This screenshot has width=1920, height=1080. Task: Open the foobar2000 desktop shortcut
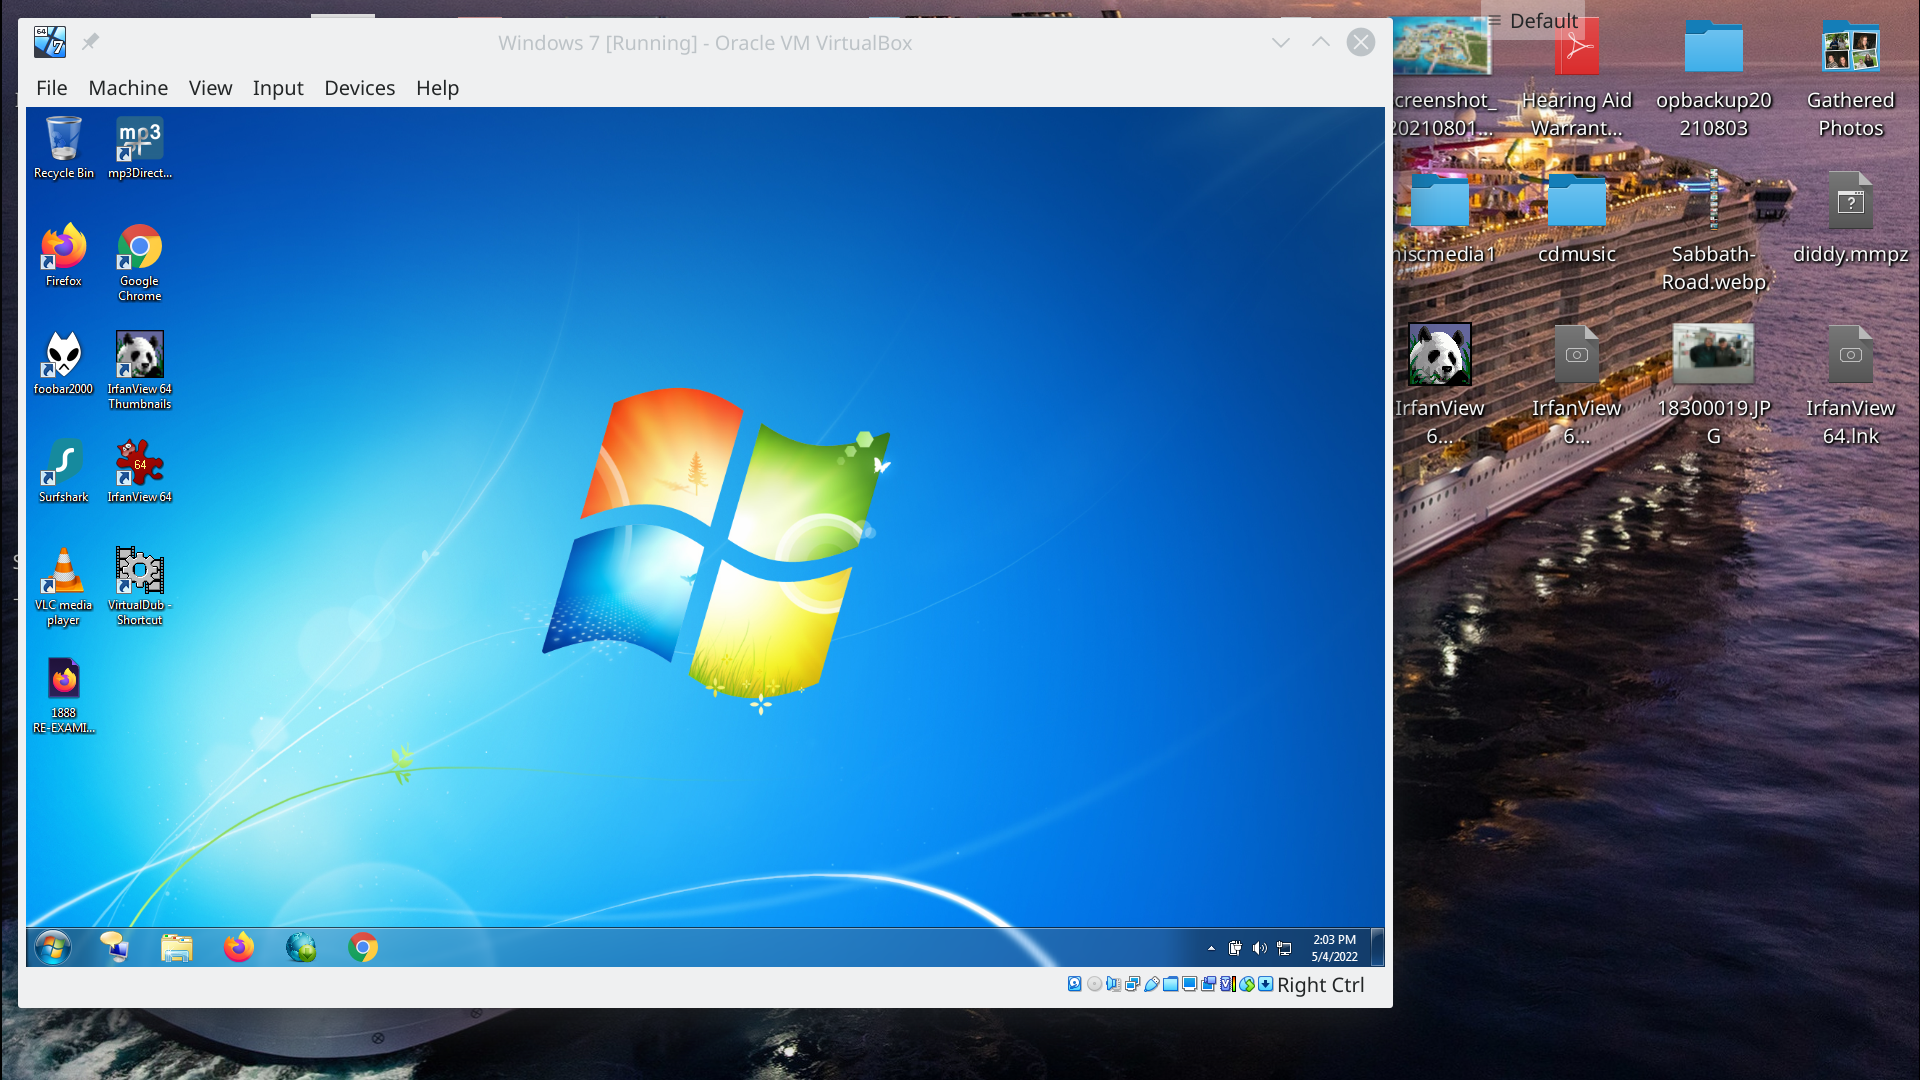63,364
